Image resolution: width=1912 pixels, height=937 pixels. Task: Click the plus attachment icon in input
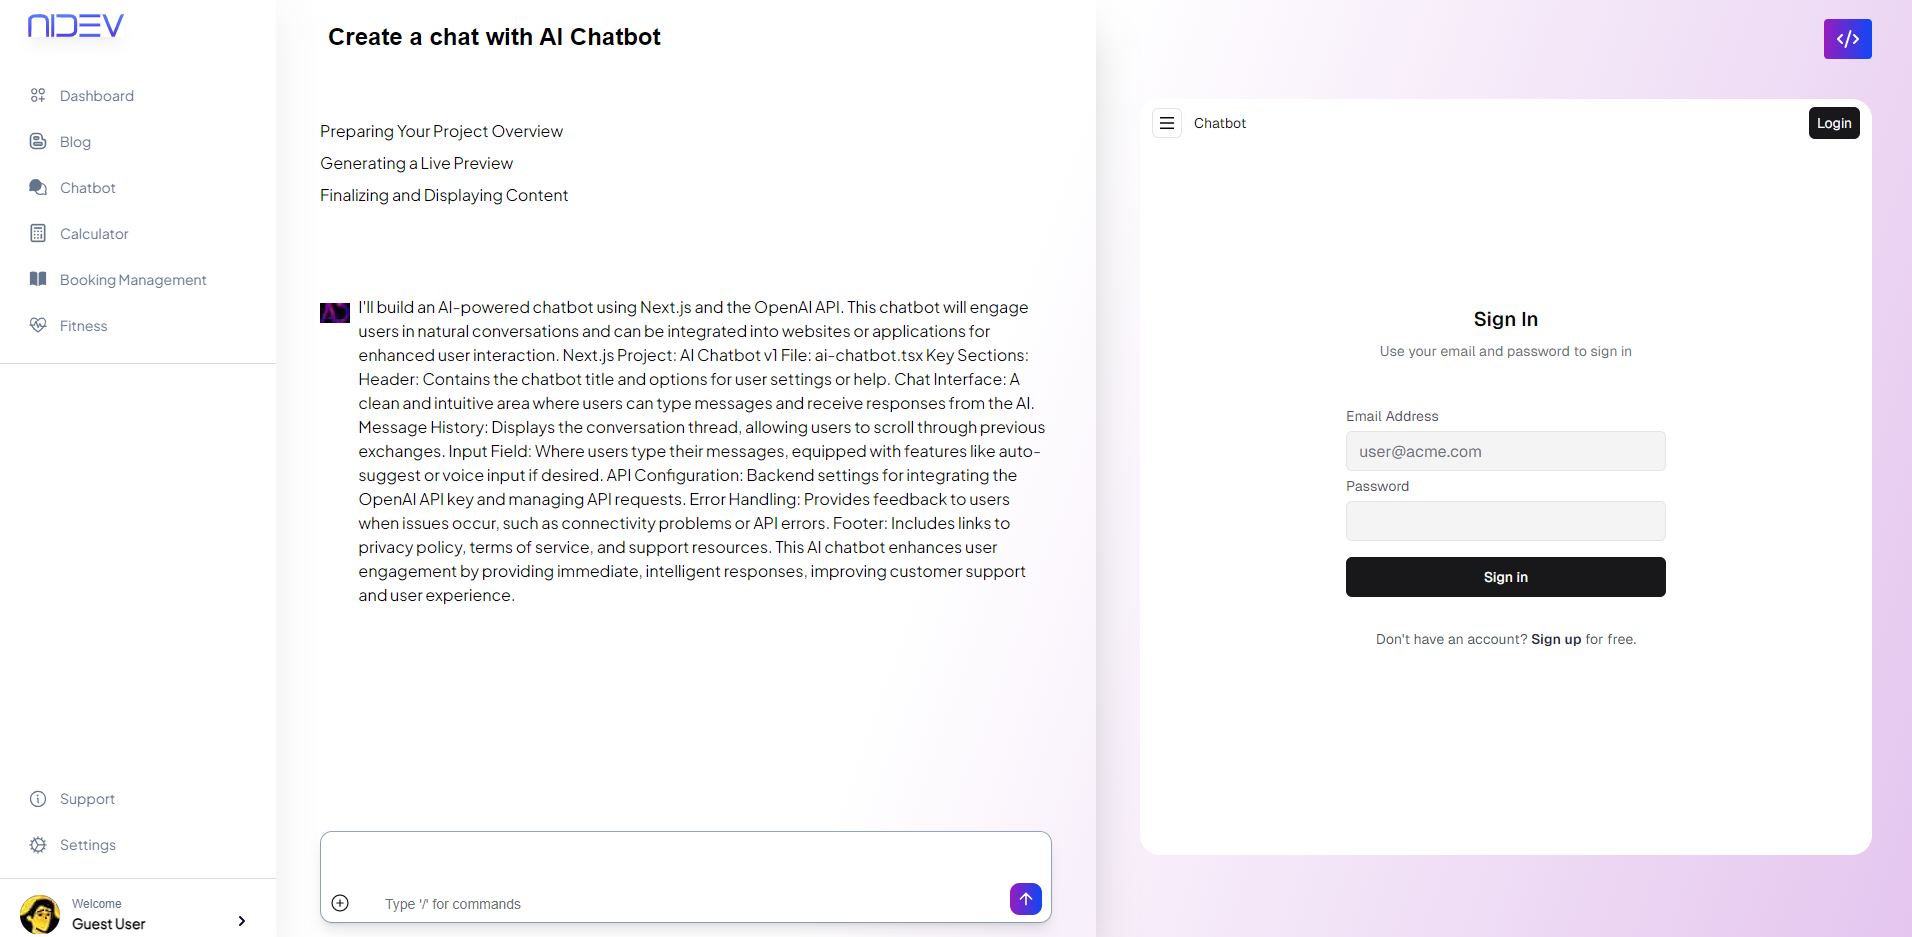tap(340, 903)
